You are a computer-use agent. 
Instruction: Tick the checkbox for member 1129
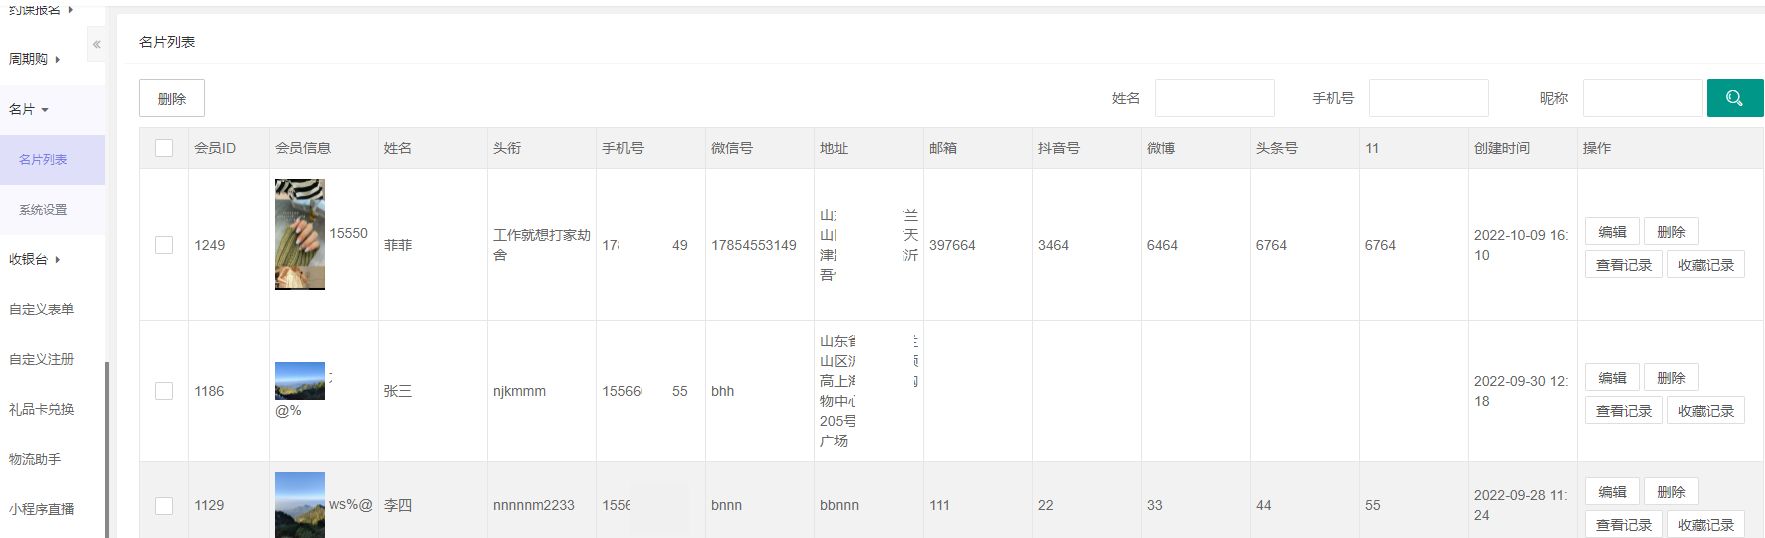point(164,505)
